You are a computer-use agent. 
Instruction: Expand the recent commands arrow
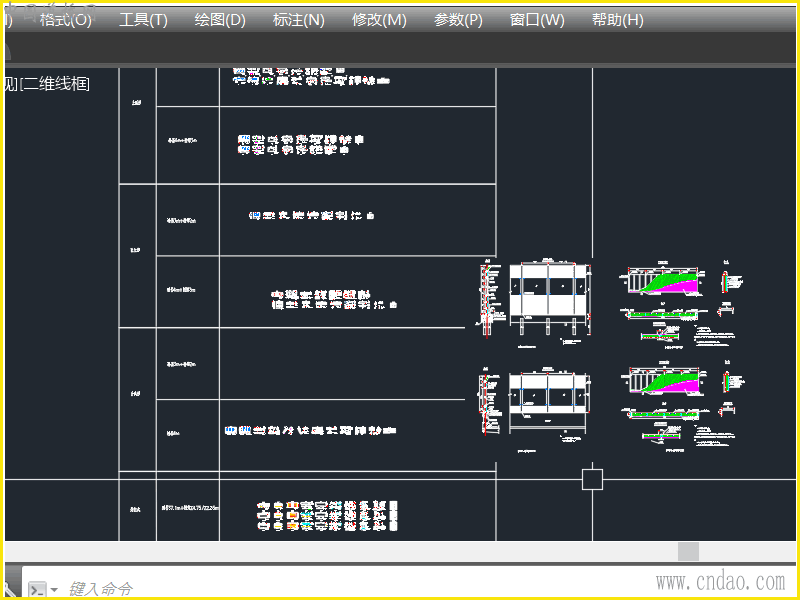click(54, 590)
